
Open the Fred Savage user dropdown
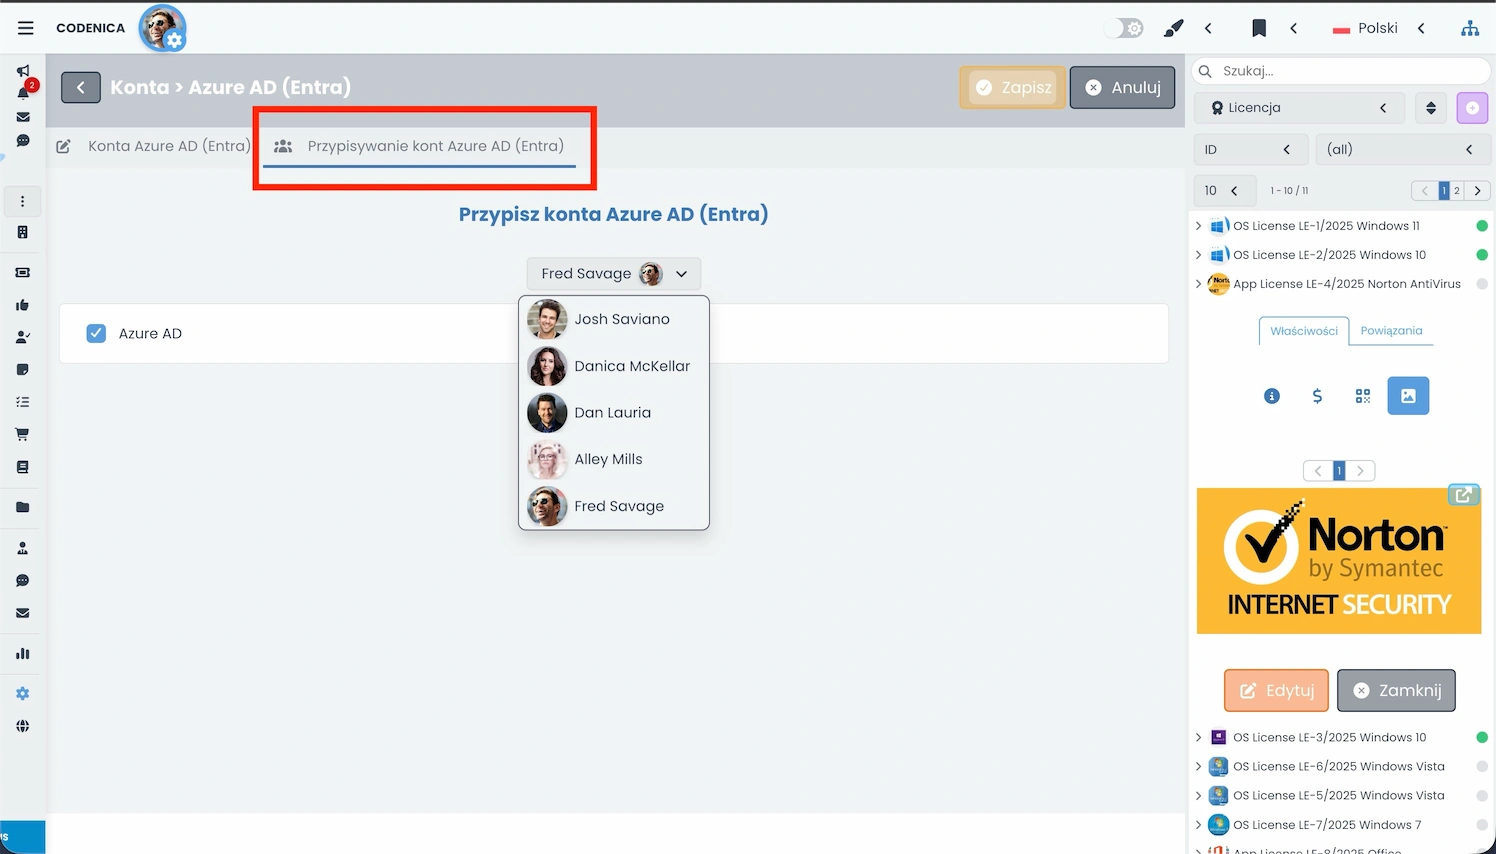(613, 274)
